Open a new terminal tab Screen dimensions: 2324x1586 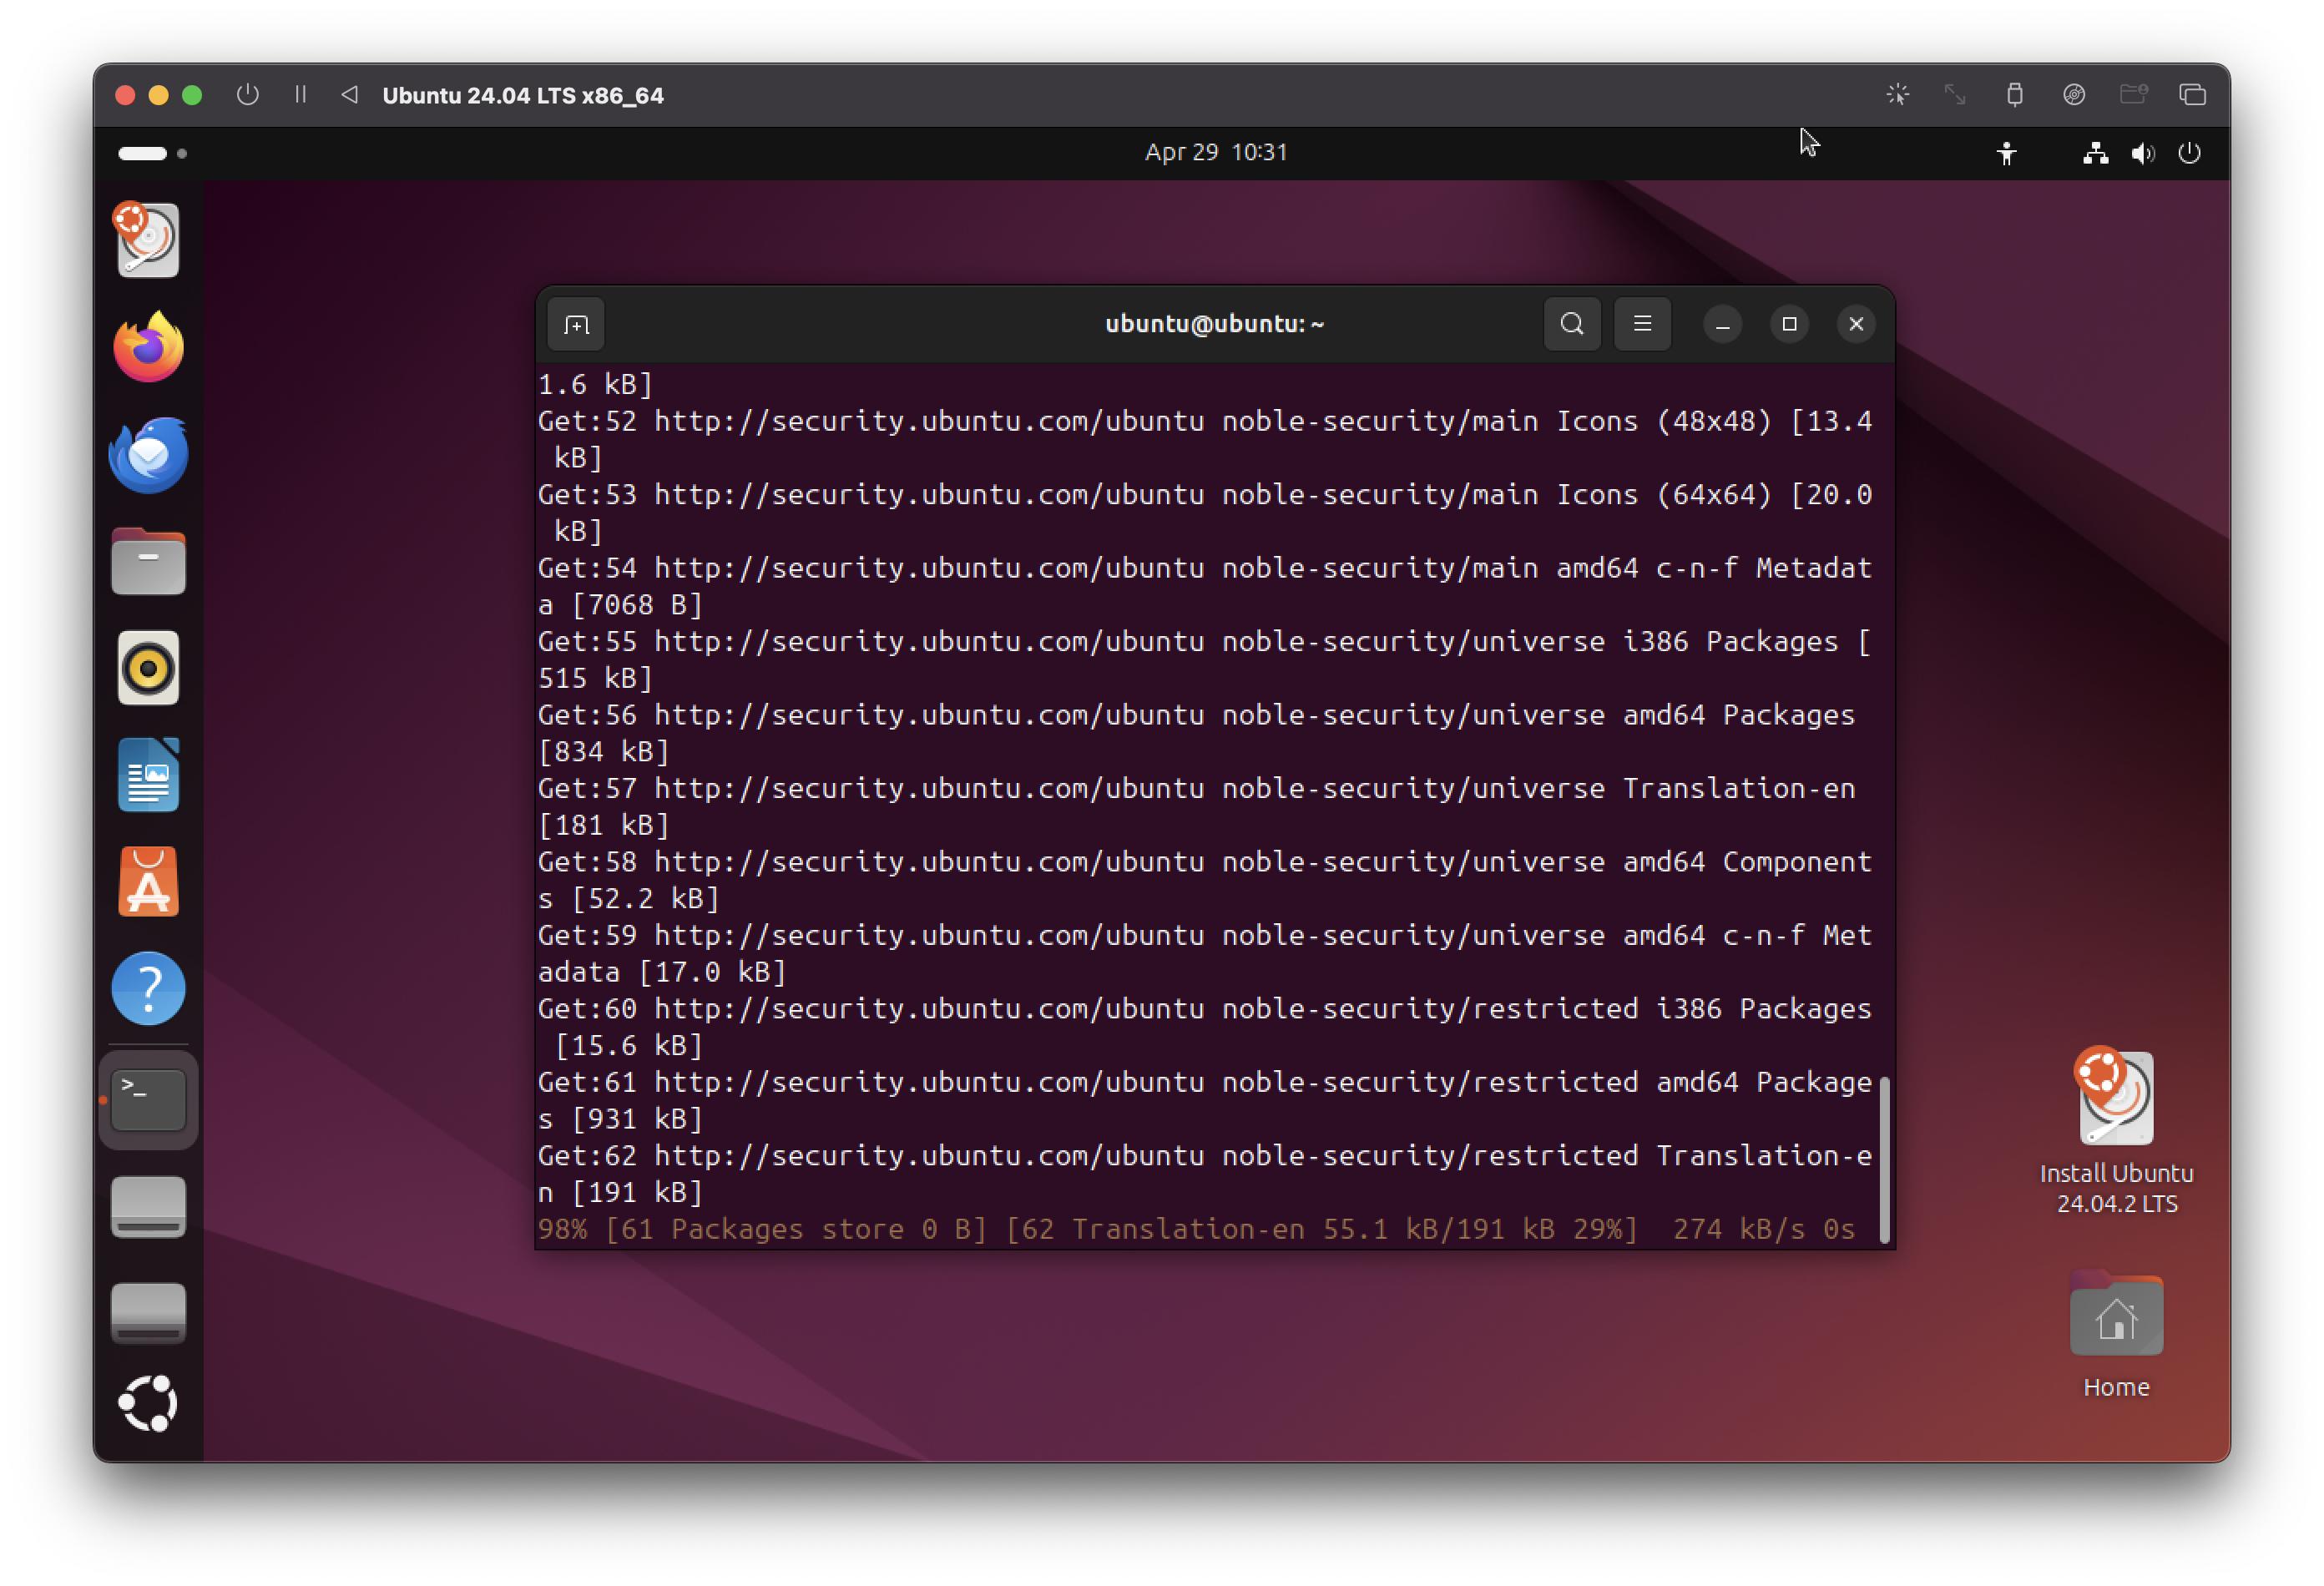pos(576,324)
